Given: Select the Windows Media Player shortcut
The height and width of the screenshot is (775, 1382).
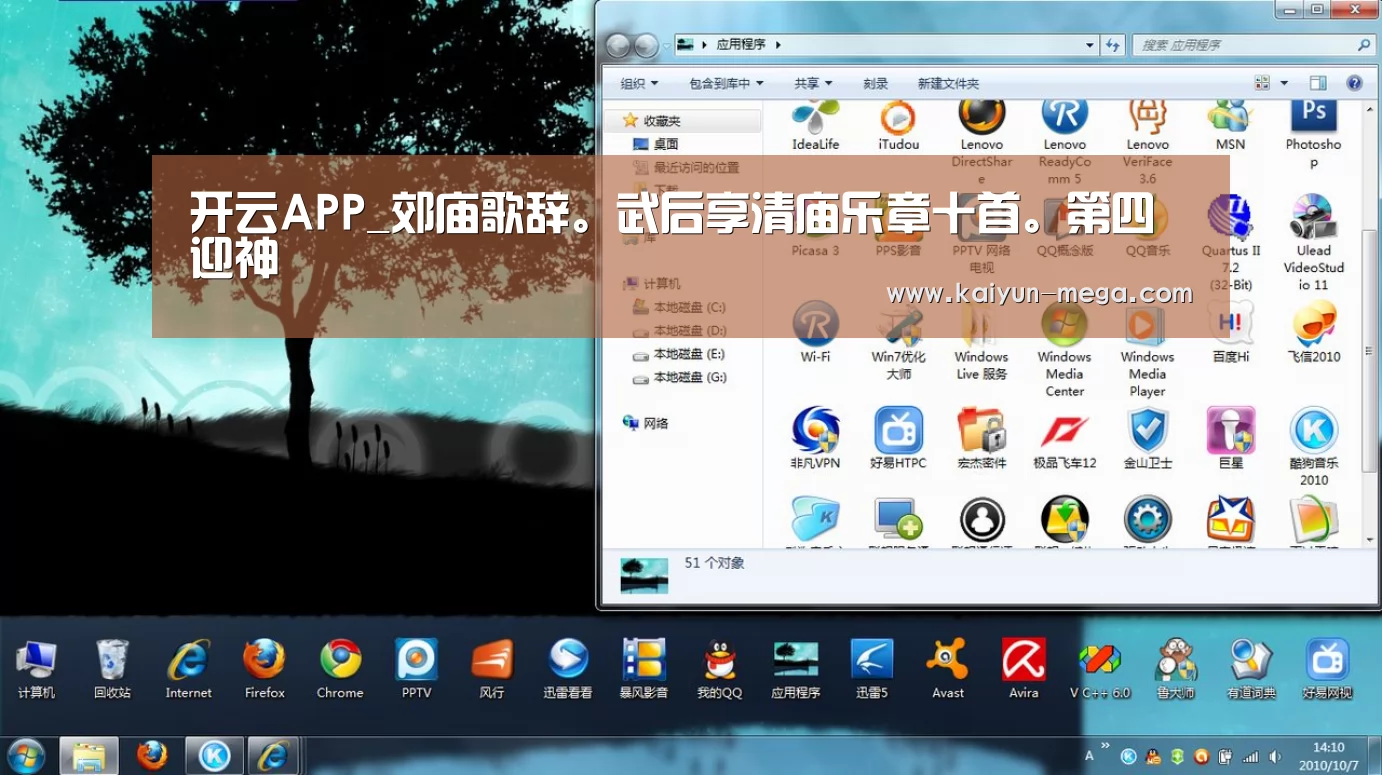Looking at the screenshot, I should (x=1147, y=350).
